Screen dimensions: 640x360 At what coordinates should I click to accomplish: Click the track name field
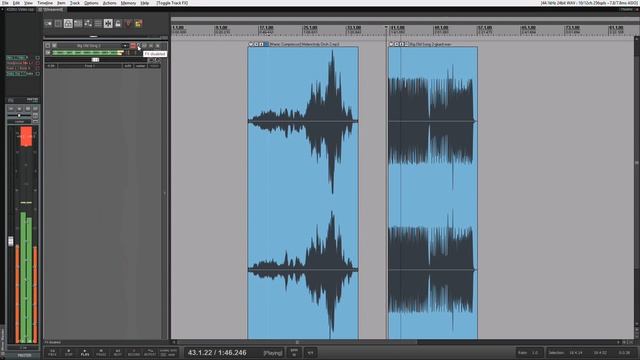(89, 46)
